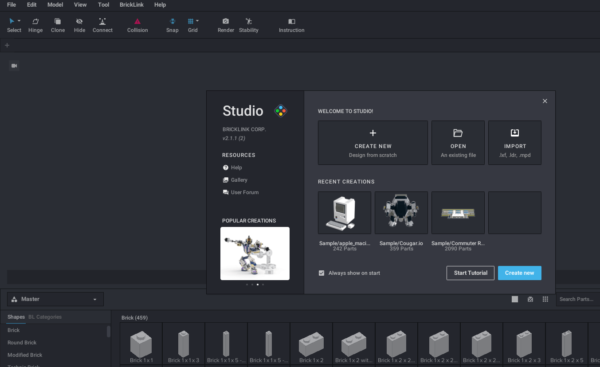Pick the Brick 1 x 1 part
The width and height of the screenshot is (600, 367).
click(x=141, y=343)
